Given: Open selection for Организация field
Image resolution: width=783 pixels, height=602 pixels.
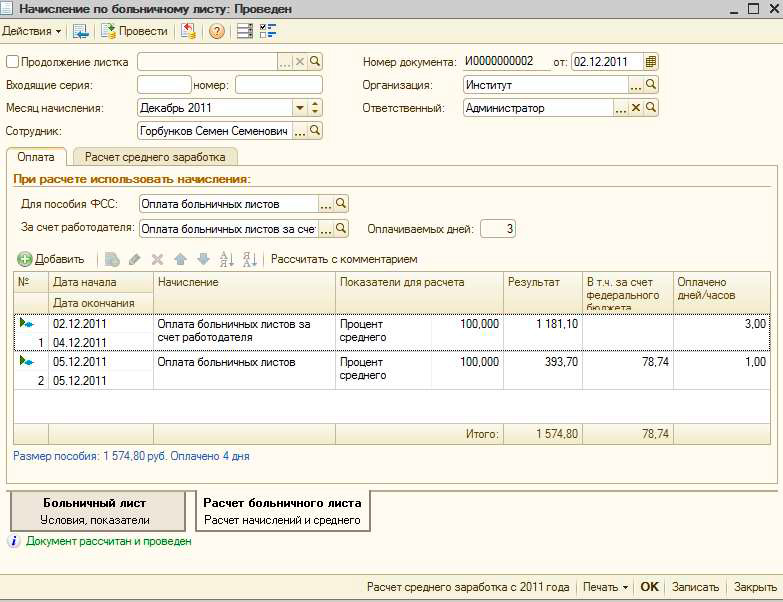Looking at the screenshot, I should point(635,85).
